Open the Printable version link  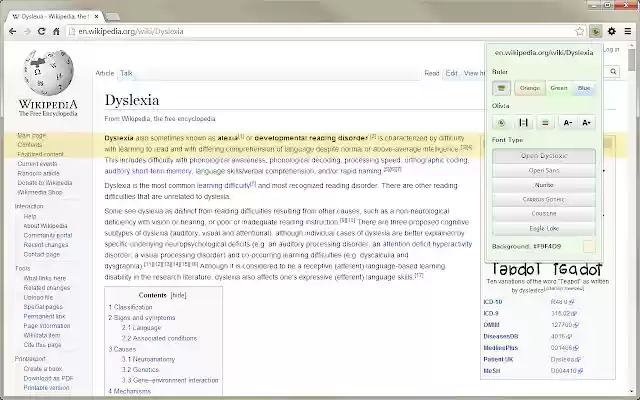click(46, 388)
